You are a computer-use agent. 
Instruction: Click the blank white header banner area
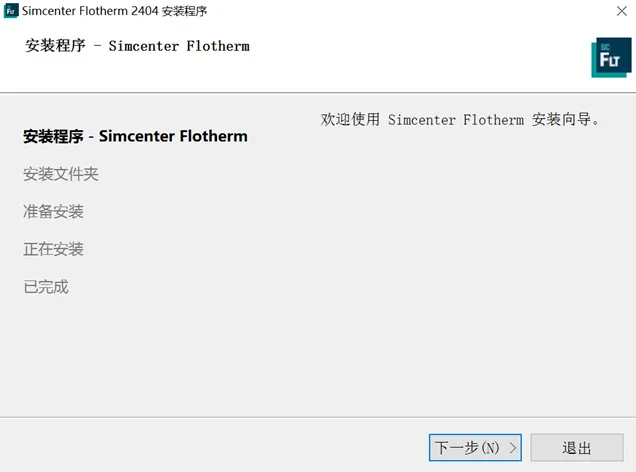tap(420, 58)
